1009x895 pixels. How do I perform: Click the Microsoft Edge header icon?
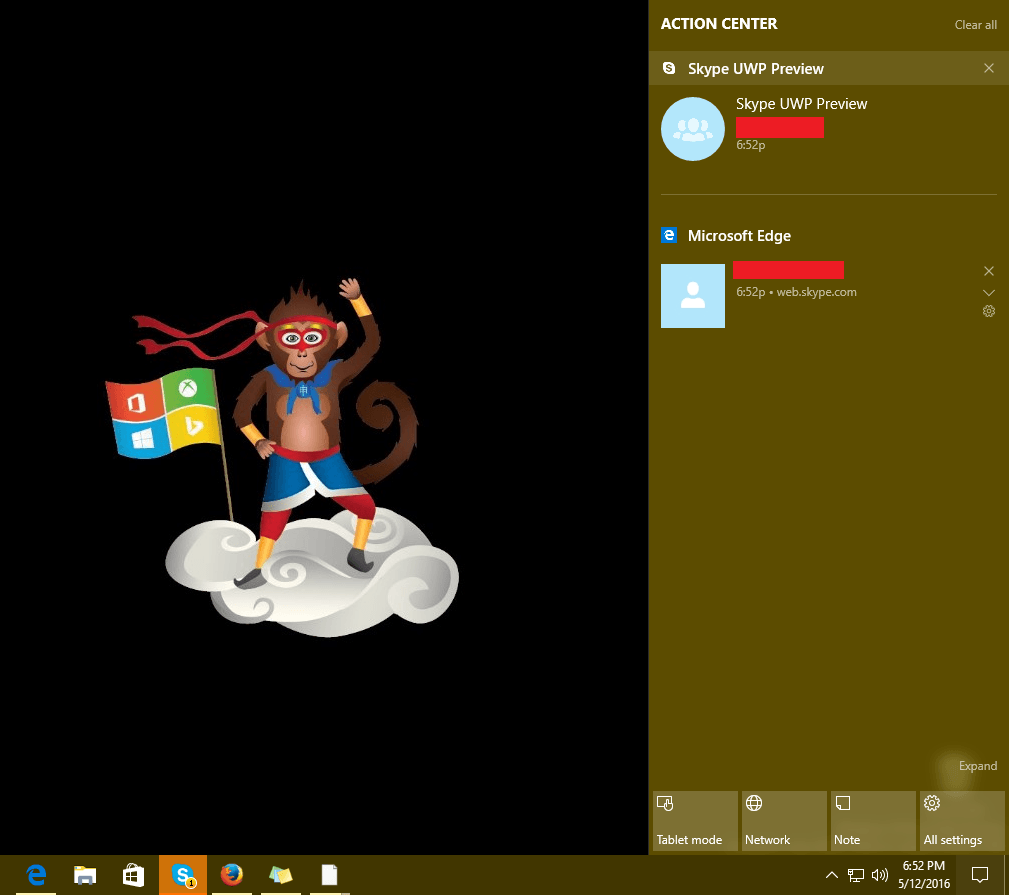tap(669, 235)
